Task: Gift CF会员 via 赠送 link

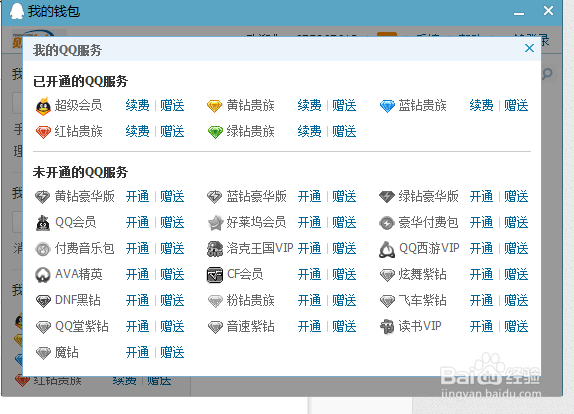Action: pyautogui.click(x=344, y=274)
